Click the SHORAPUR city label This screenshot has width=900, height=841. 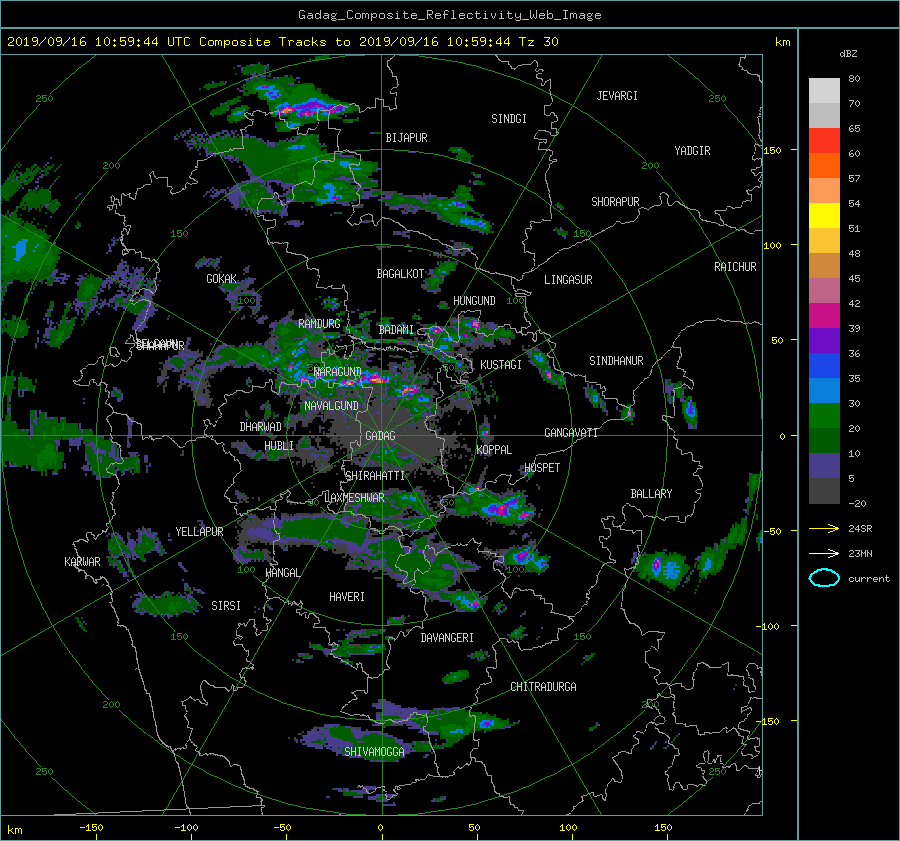coord(615,202)
